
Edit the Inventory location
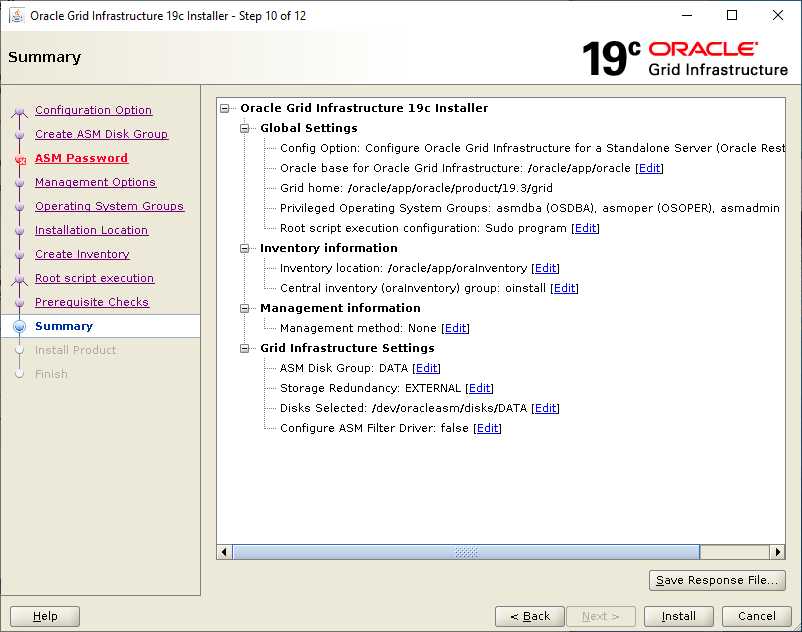546,268
